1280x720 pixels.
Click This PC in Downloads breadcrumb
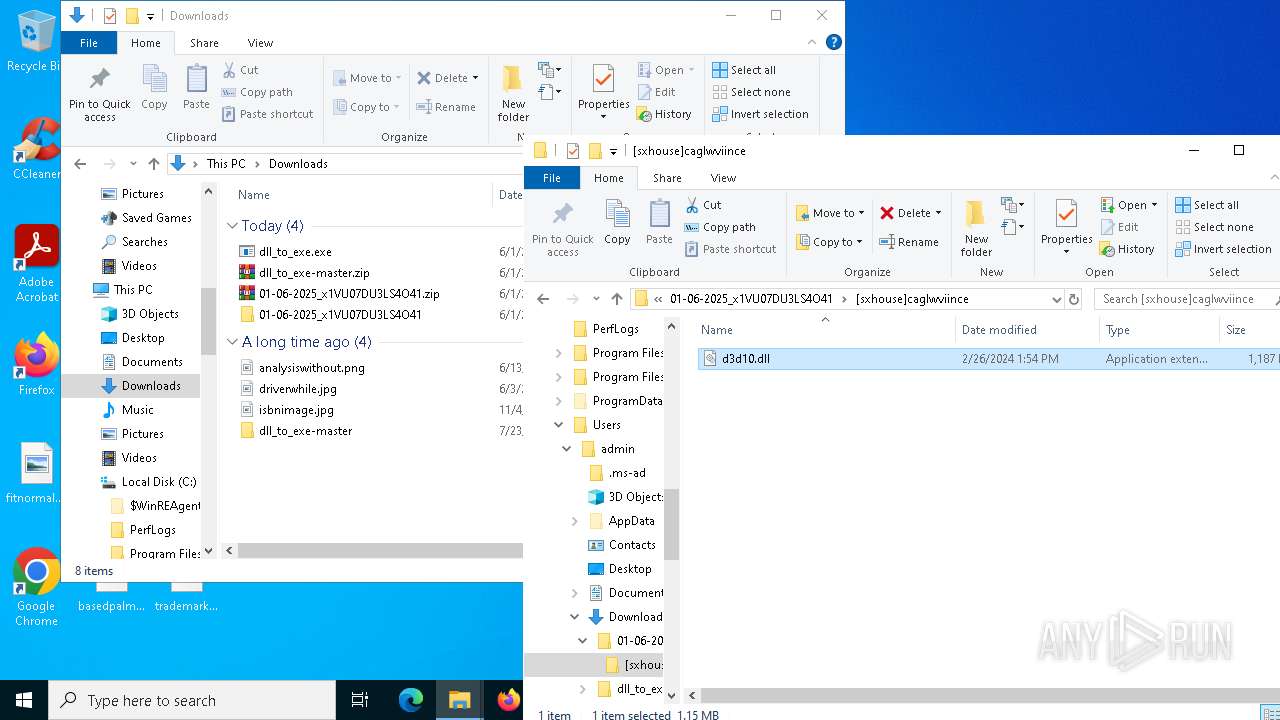click(x=226, y=164)
